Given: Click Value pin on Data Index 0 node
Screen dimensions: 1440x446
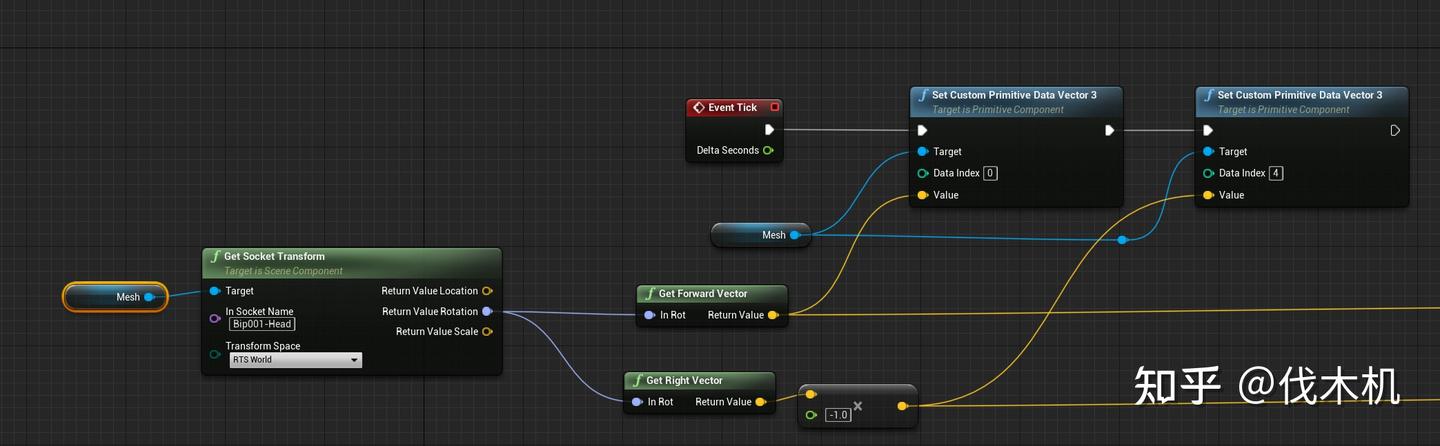Looking at the screenshot, I should pyautogui.click(x=922, y=195).
